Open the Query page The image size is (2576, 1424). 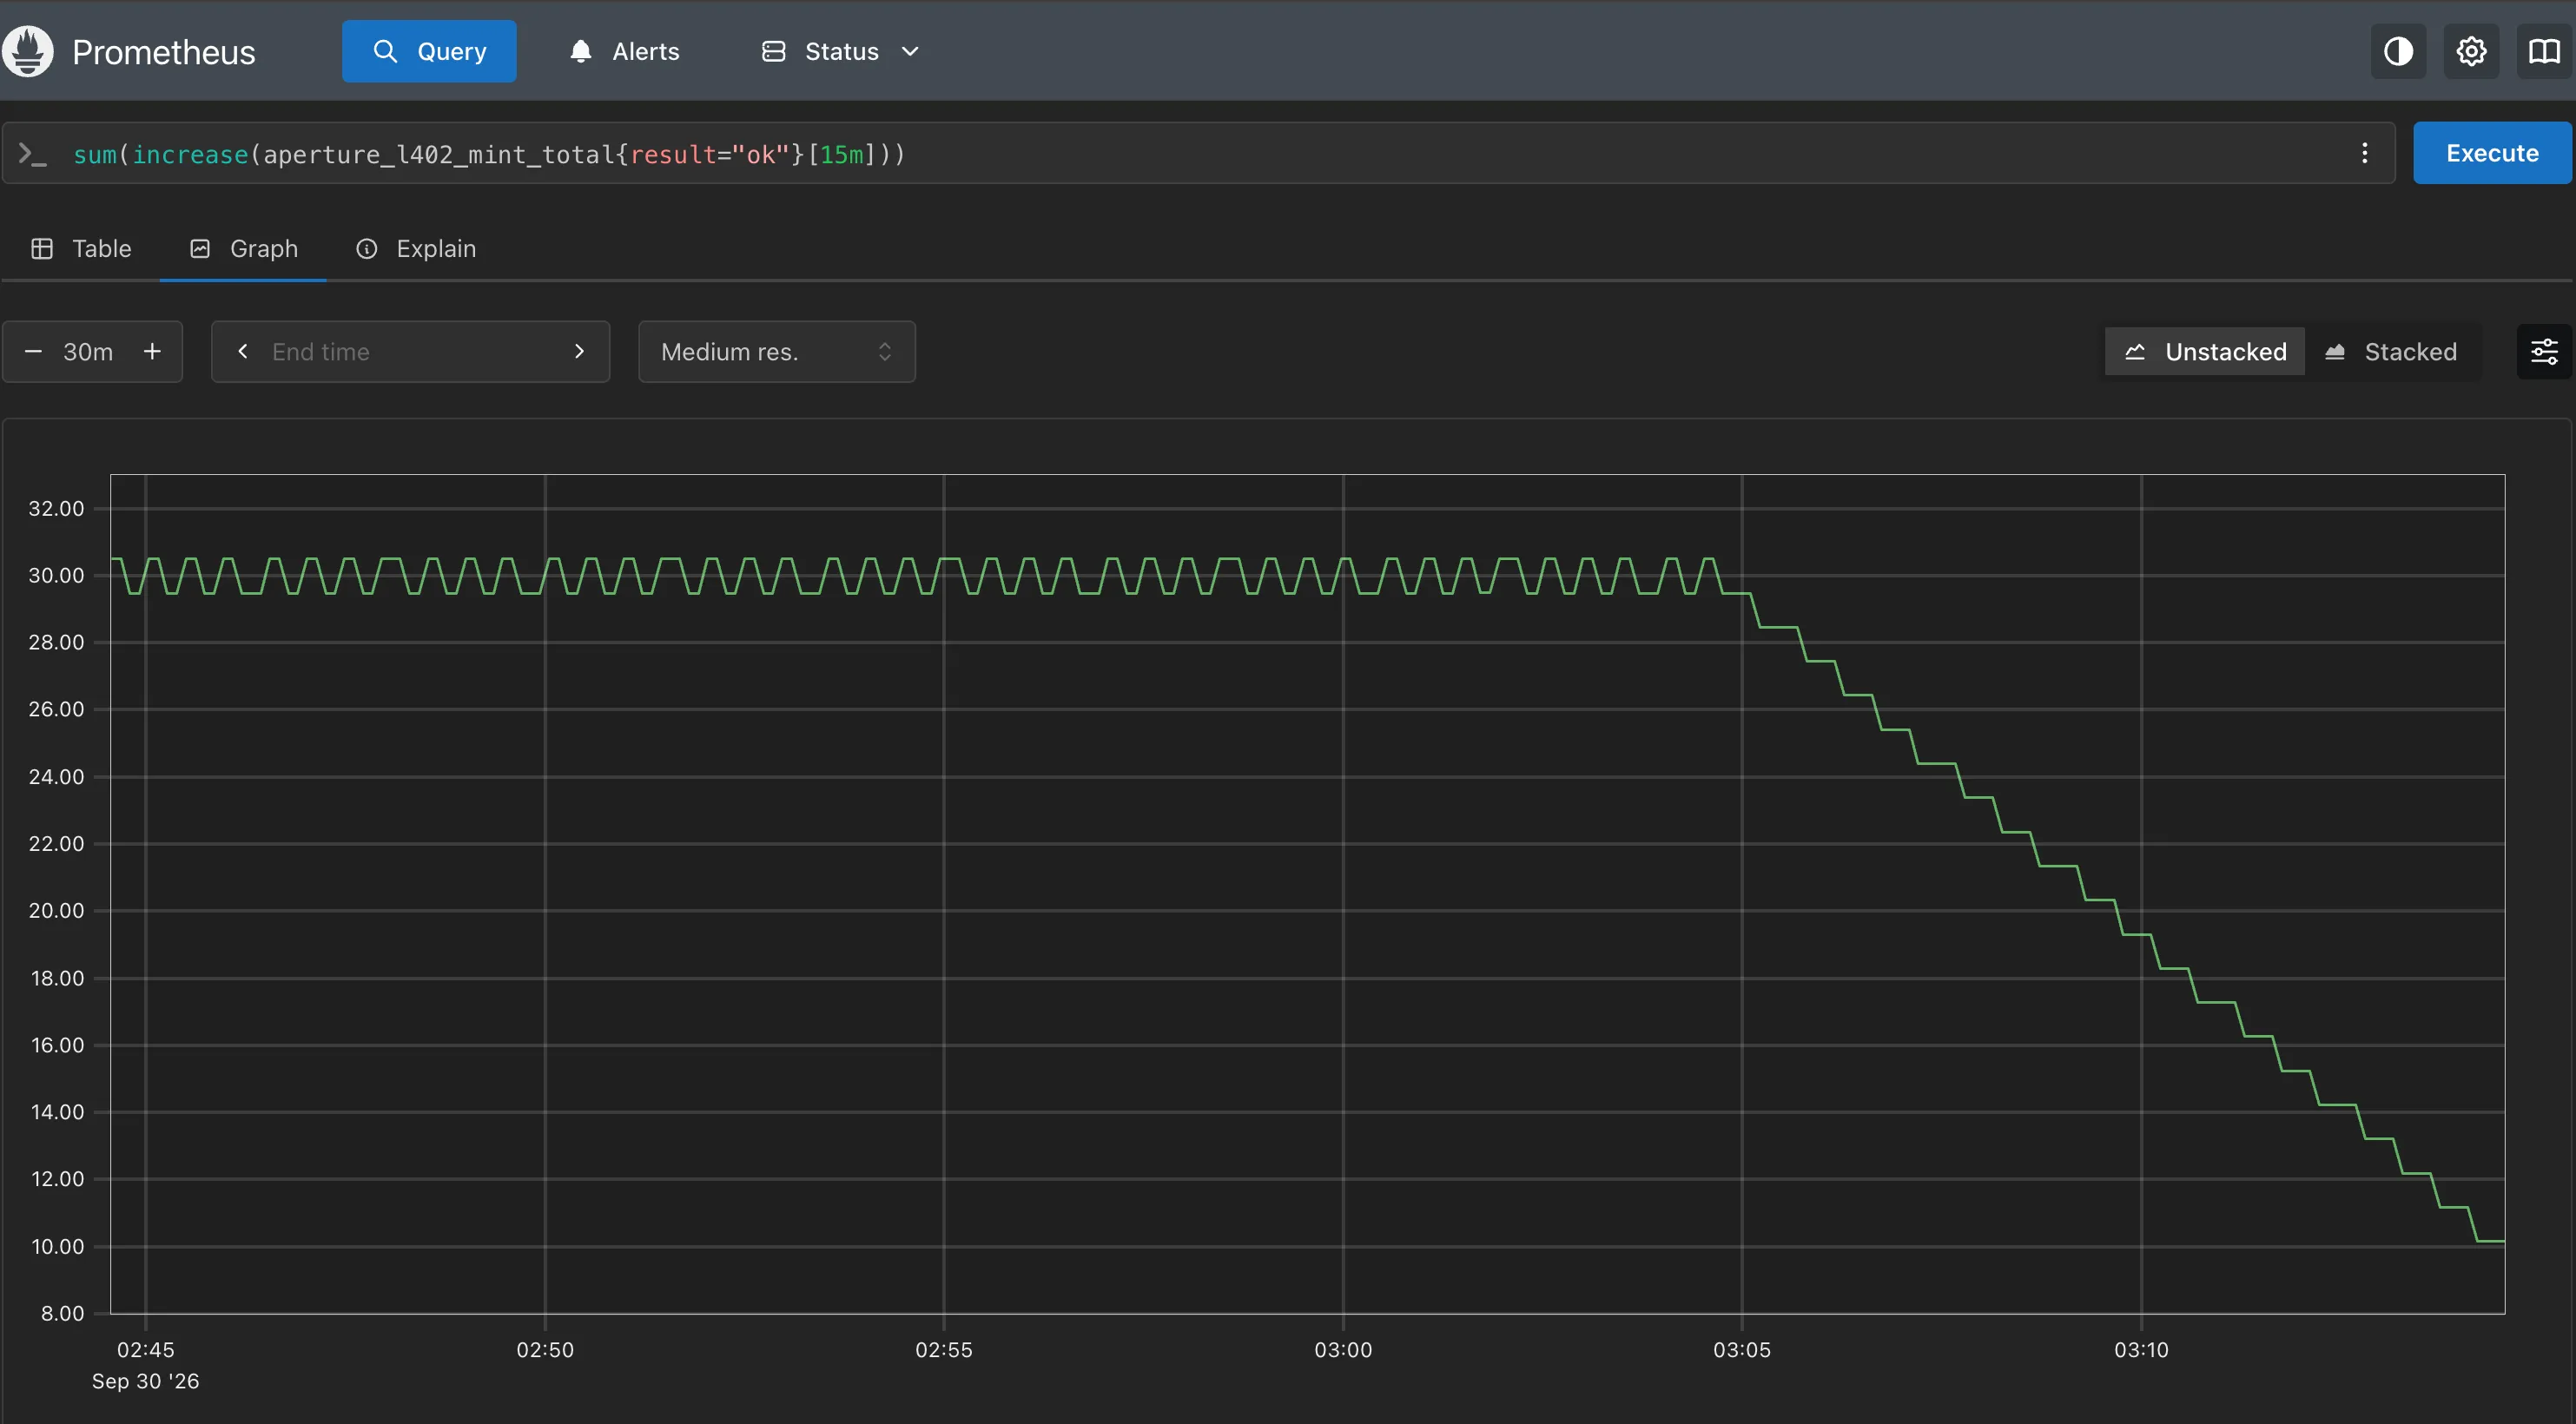(429, 51)
